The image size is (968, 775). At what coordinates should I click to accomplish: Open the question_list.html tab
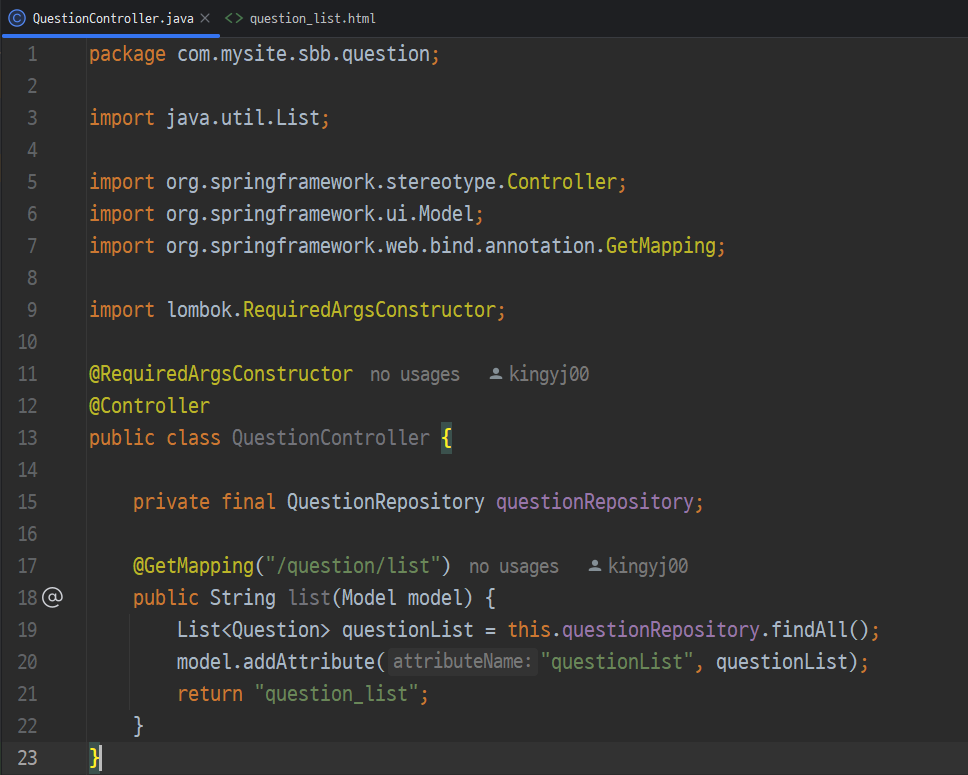coord(300,19)
